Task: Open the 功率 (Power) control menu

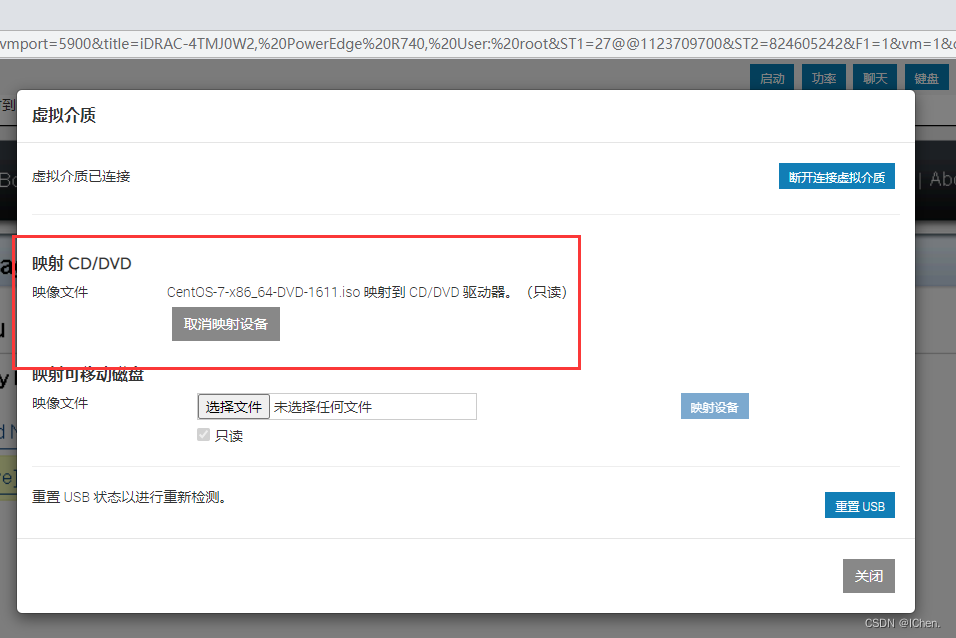Action: 823,76
